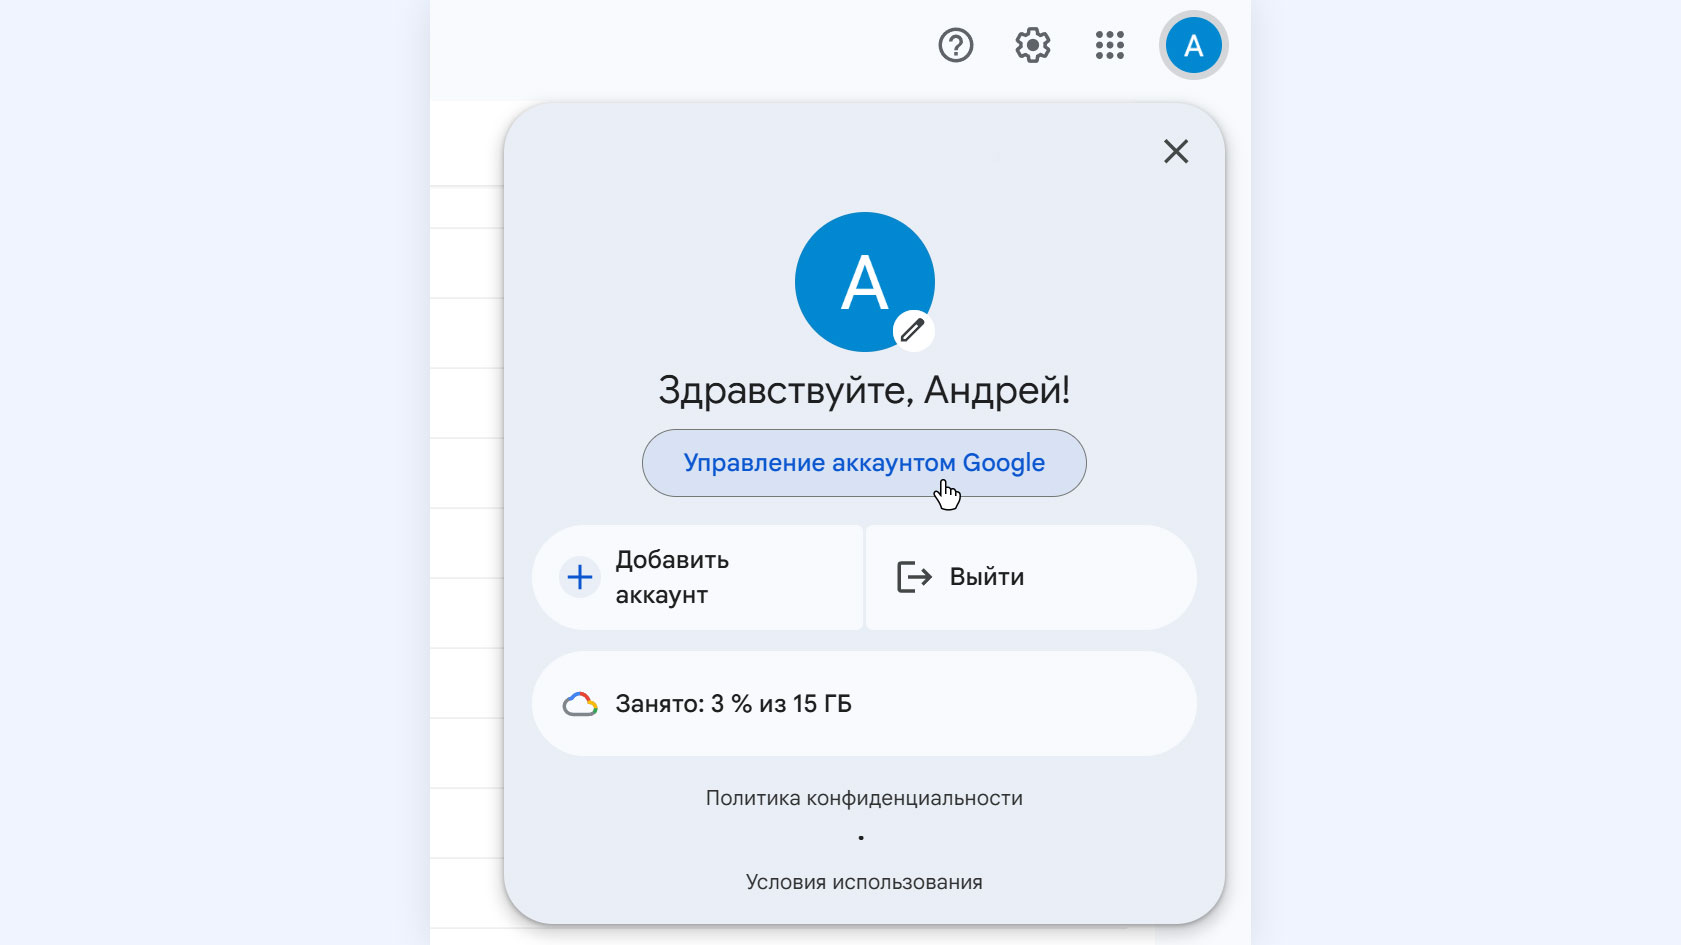Click the Выйти sign out button
The image size is (1681, 945).
(x=1031, y=577)
